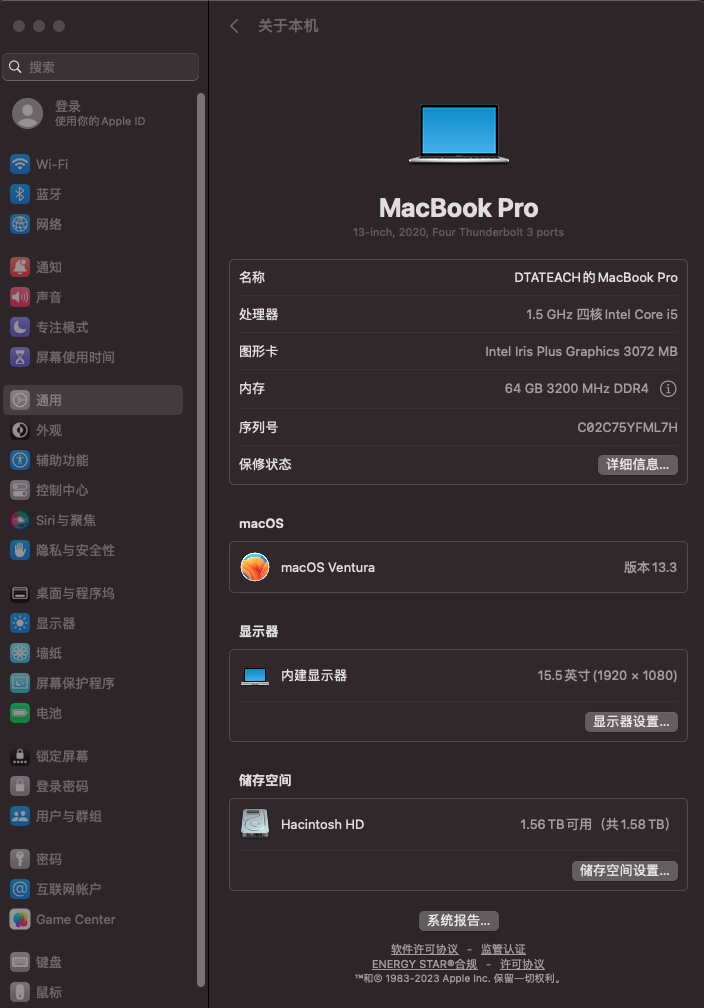Viewport: 704px width, 1008px height.
Task: Open the Bluetooth (蓝牙) icon
Action: tap(20, 194)
